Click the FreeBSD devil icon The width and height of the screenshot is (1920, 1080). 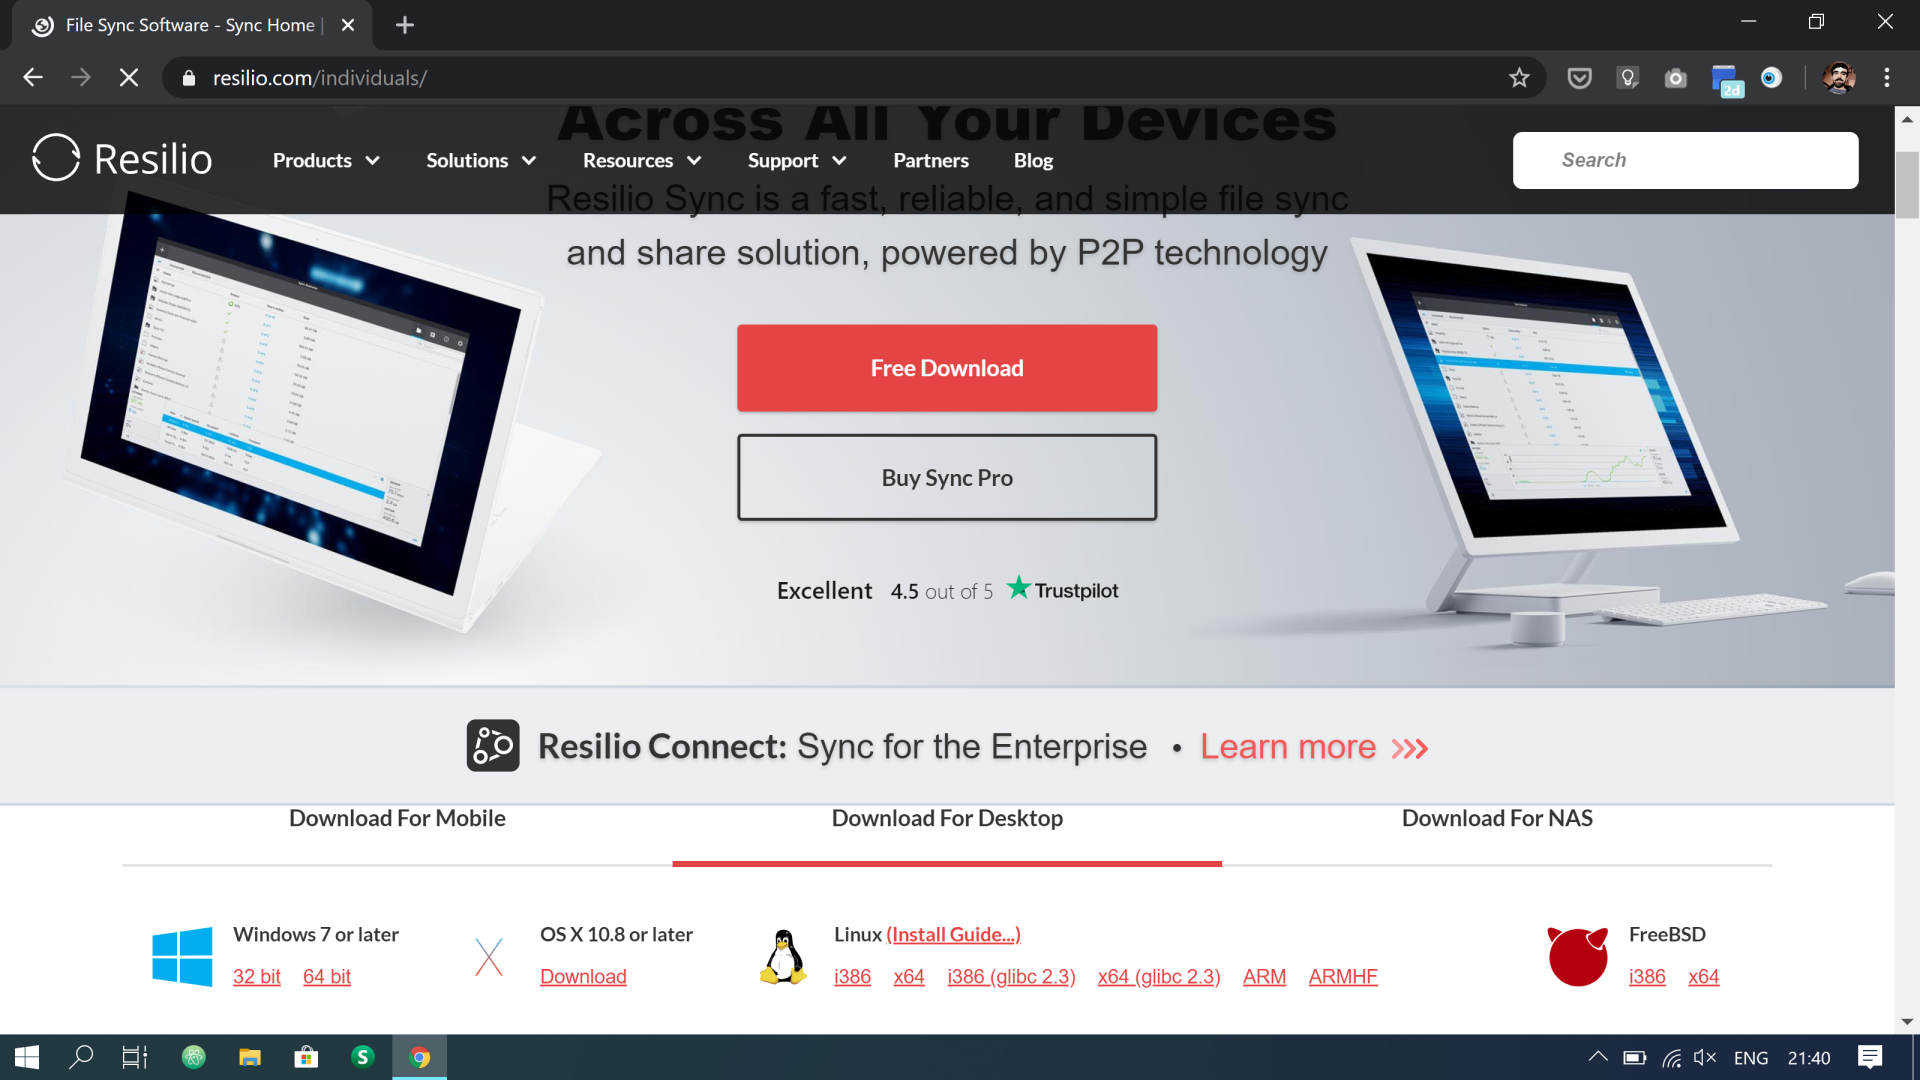[x=1578, y=957]
